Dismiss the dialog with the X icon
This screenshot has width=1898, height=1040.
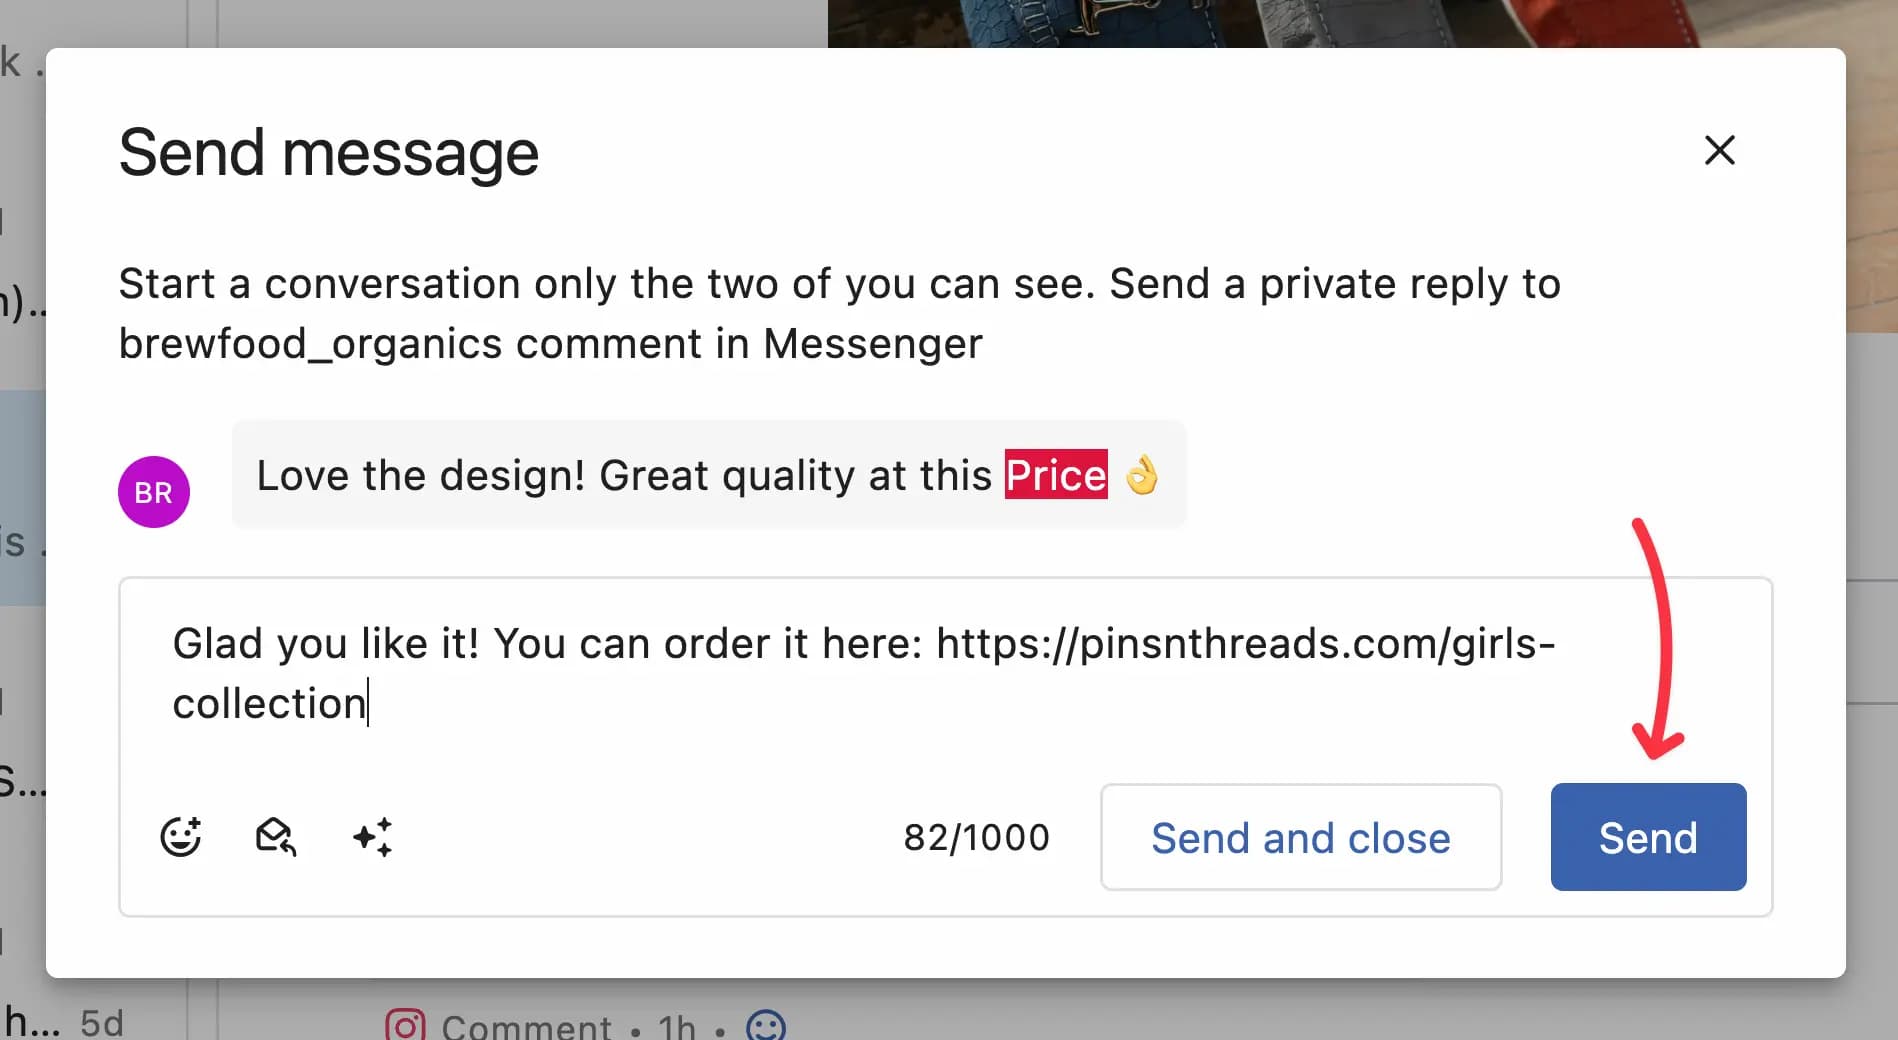click(1719, 150)
